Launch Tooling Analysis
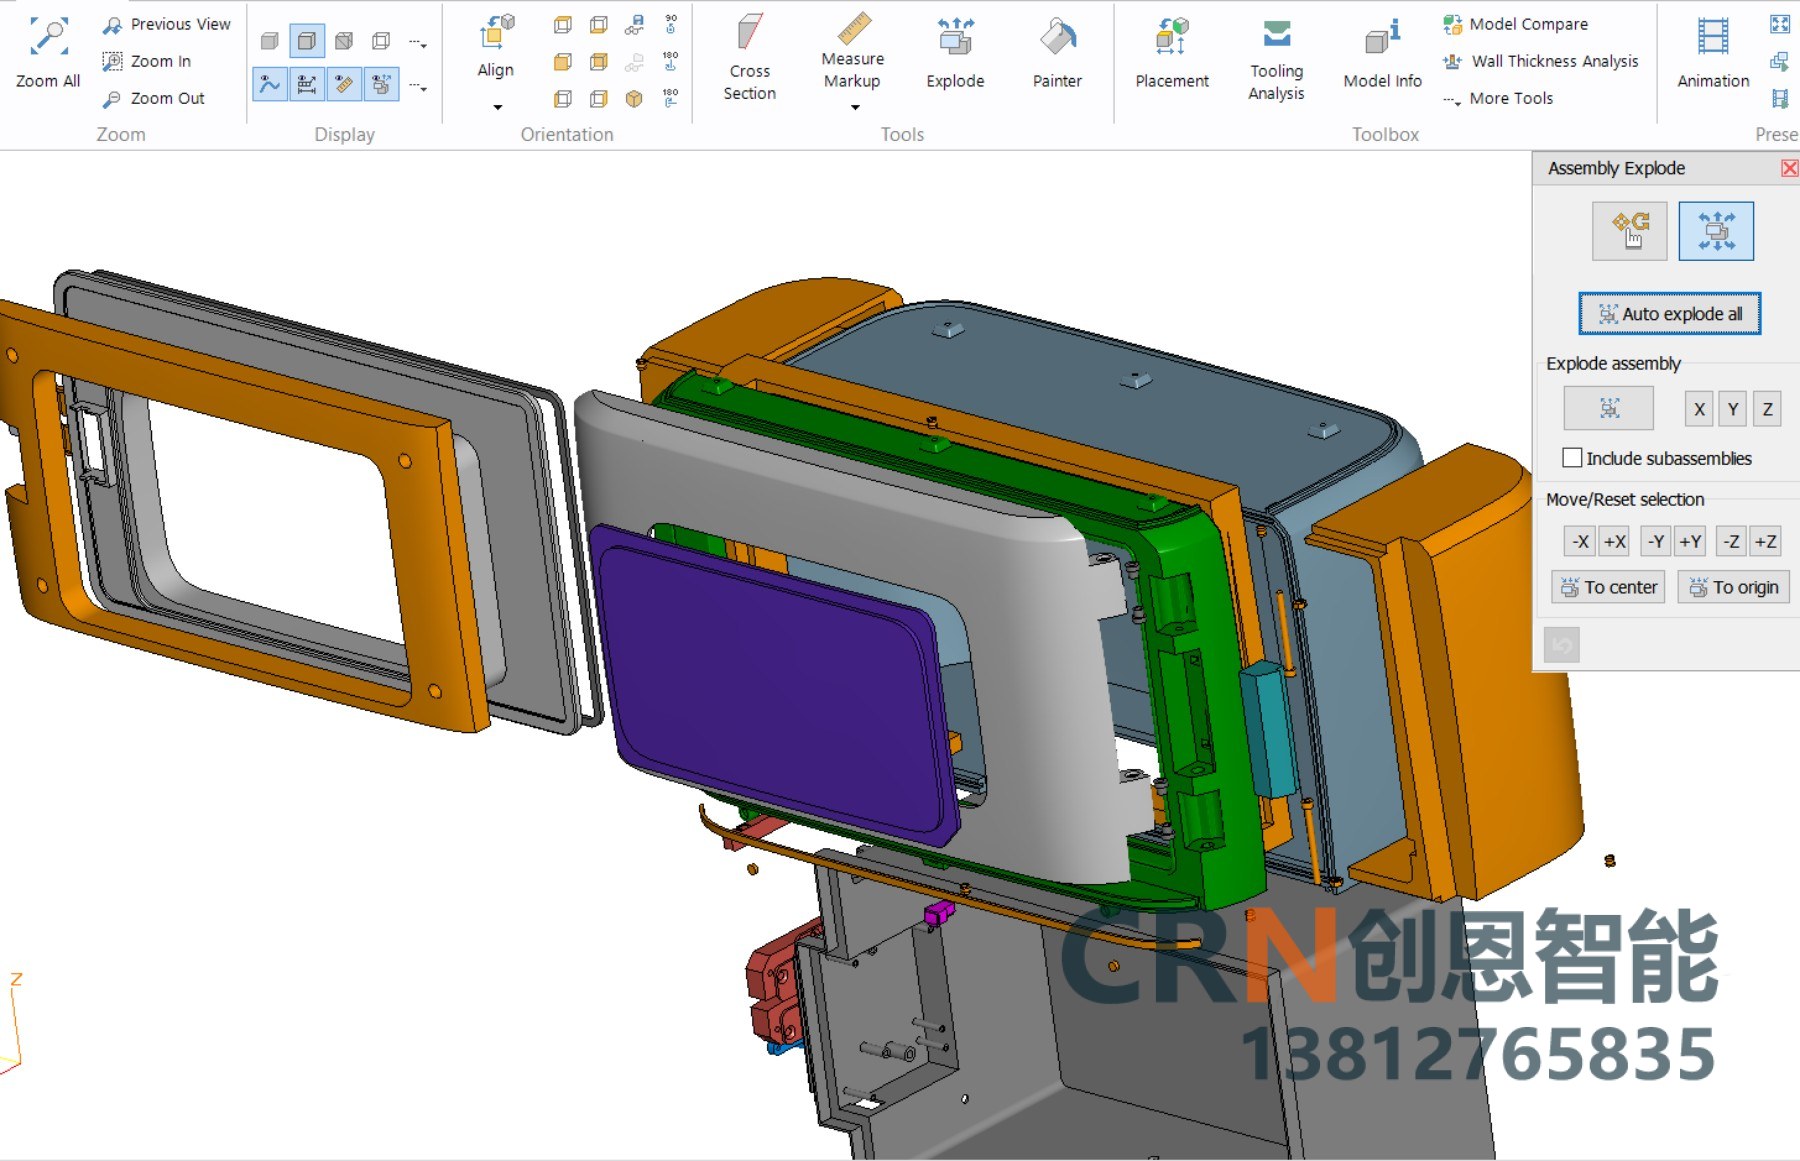This screenshot has height=1161, width=1800. [x=1277, y=60]
